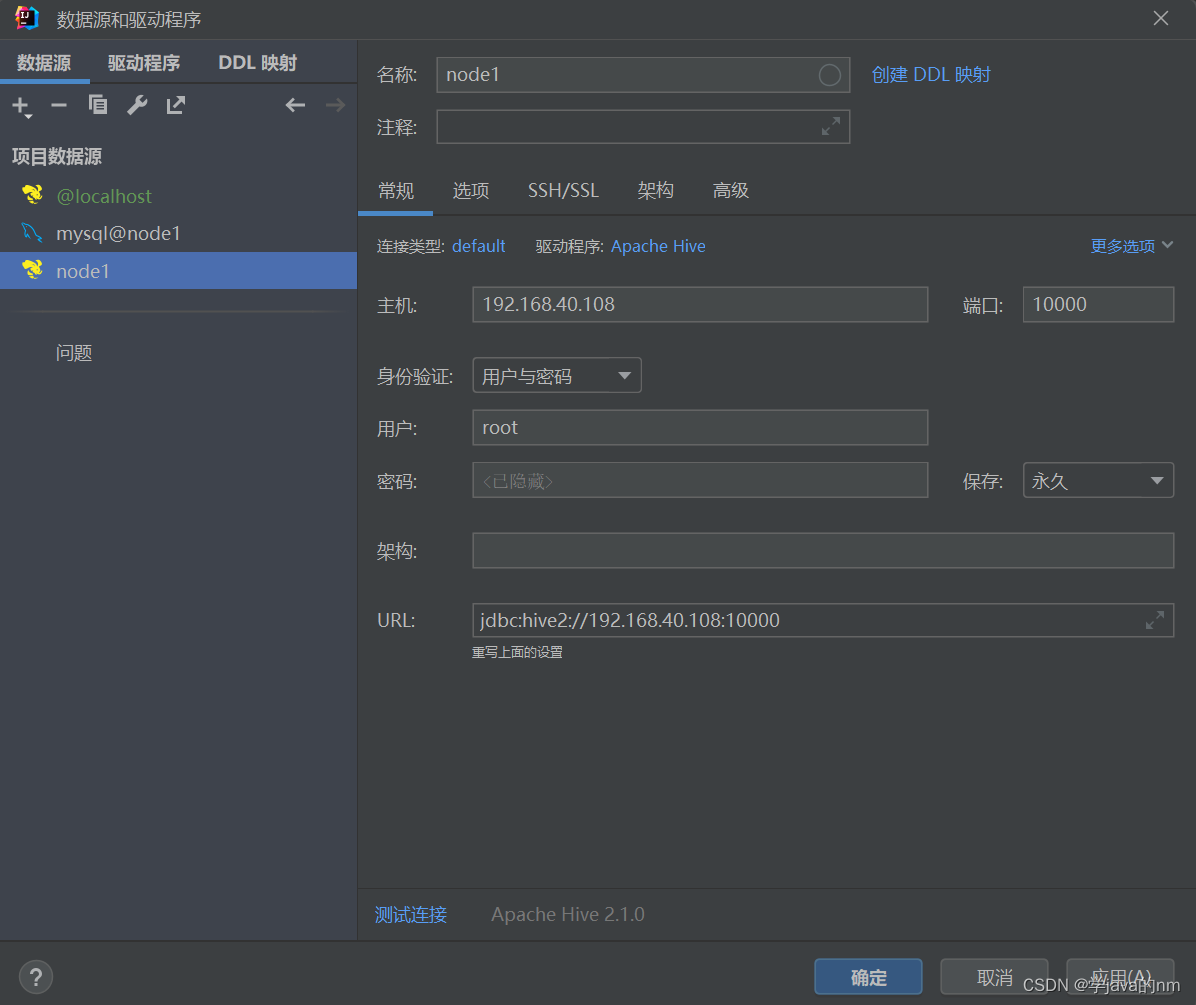Viewport: 1196px width, 1005px height.
Task: Open the 保存 永久 dropdown
Action: (1098, 480)
